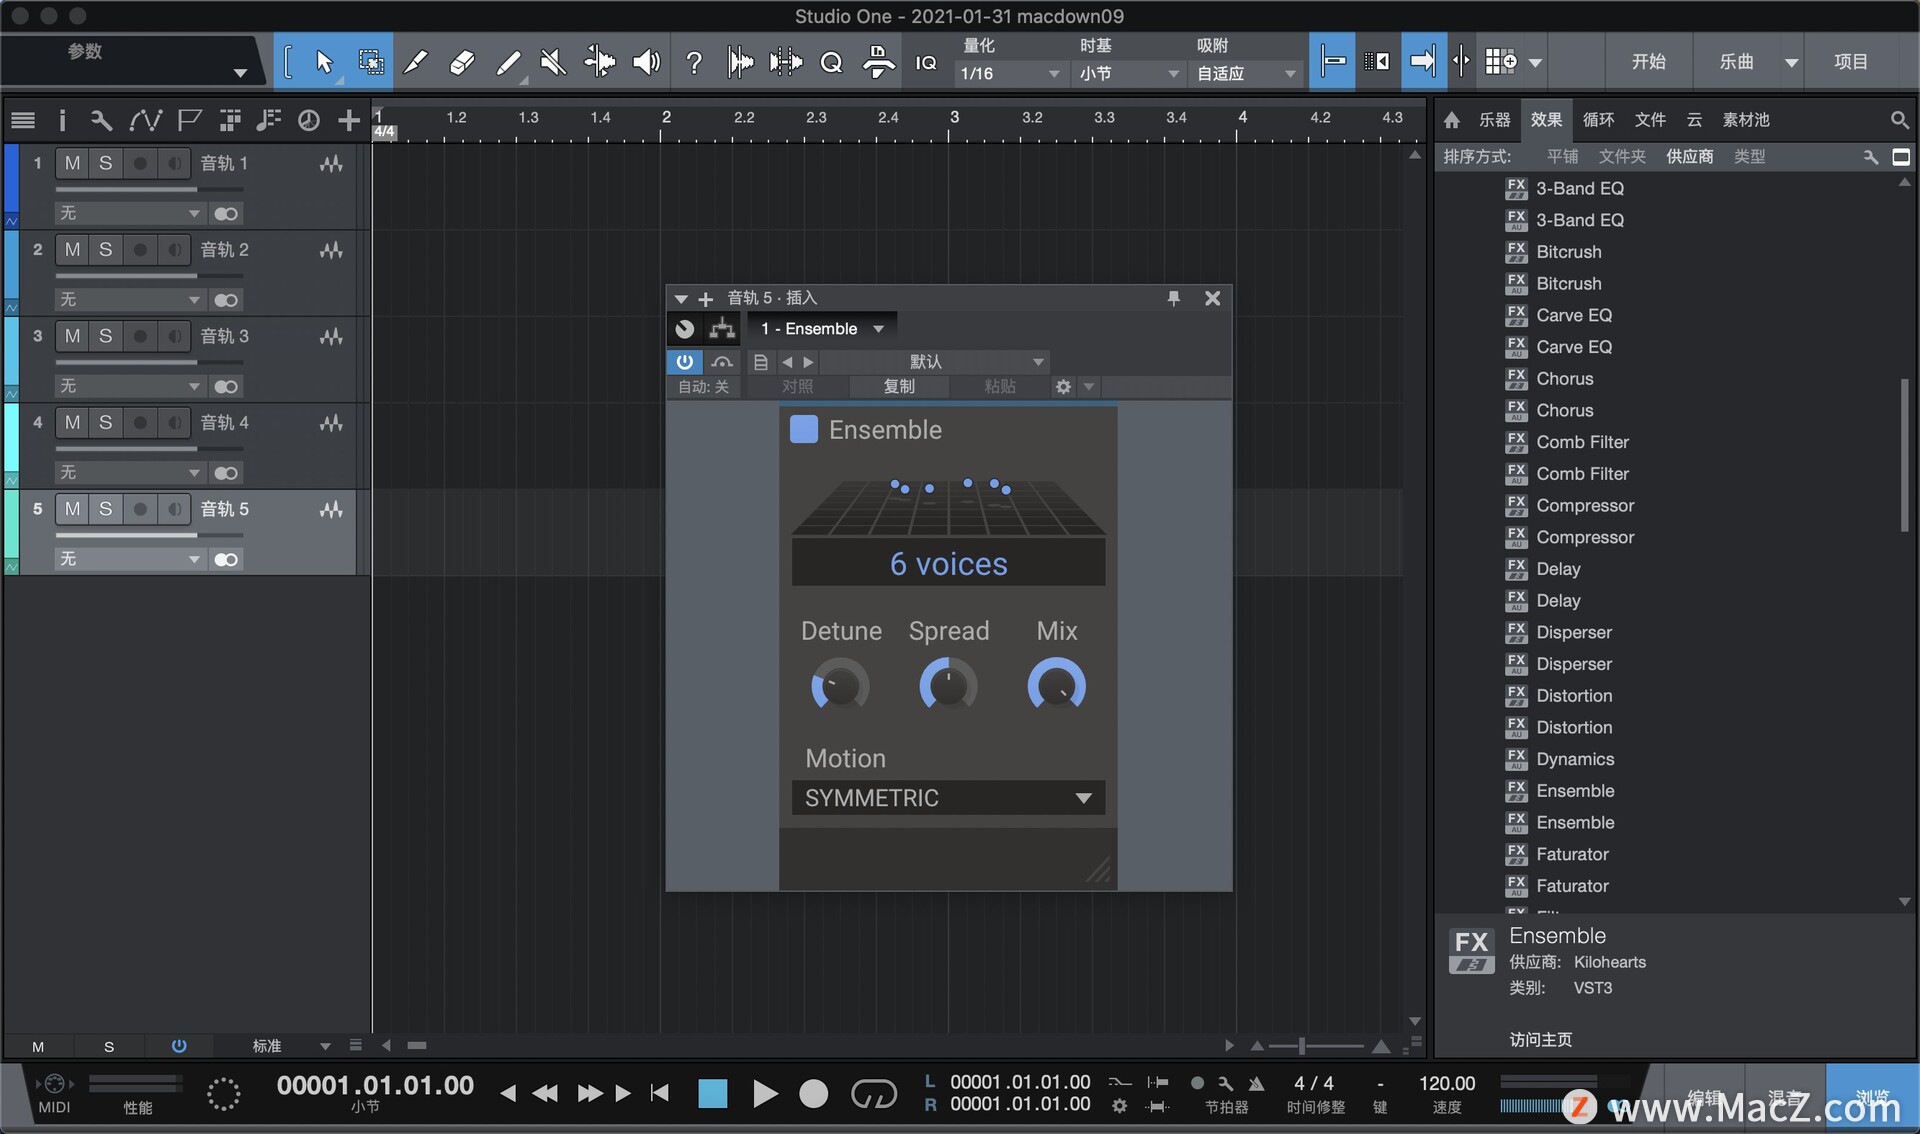Open the snap 自适应 dropdown
The width and height of the screenshot is (1920, 1134).
click(1246, 73)
